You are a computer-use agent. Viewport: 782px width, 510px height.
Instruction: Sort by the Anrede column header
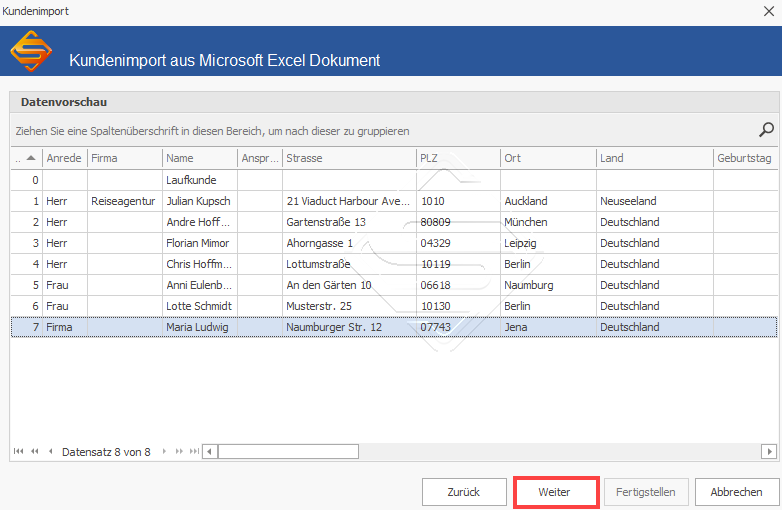coord(65,159)
